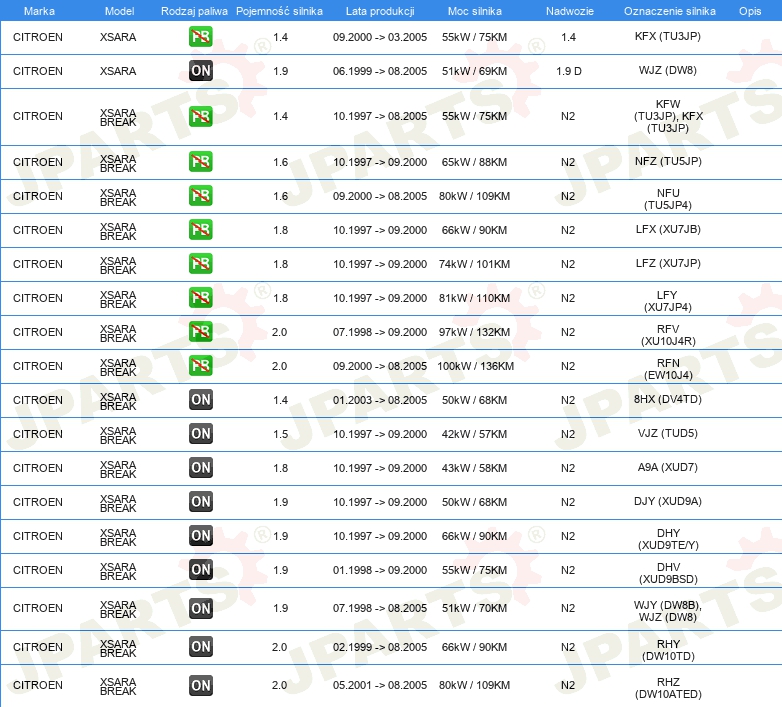Select engine code DJY (XUD9A)

coord(667,501)
